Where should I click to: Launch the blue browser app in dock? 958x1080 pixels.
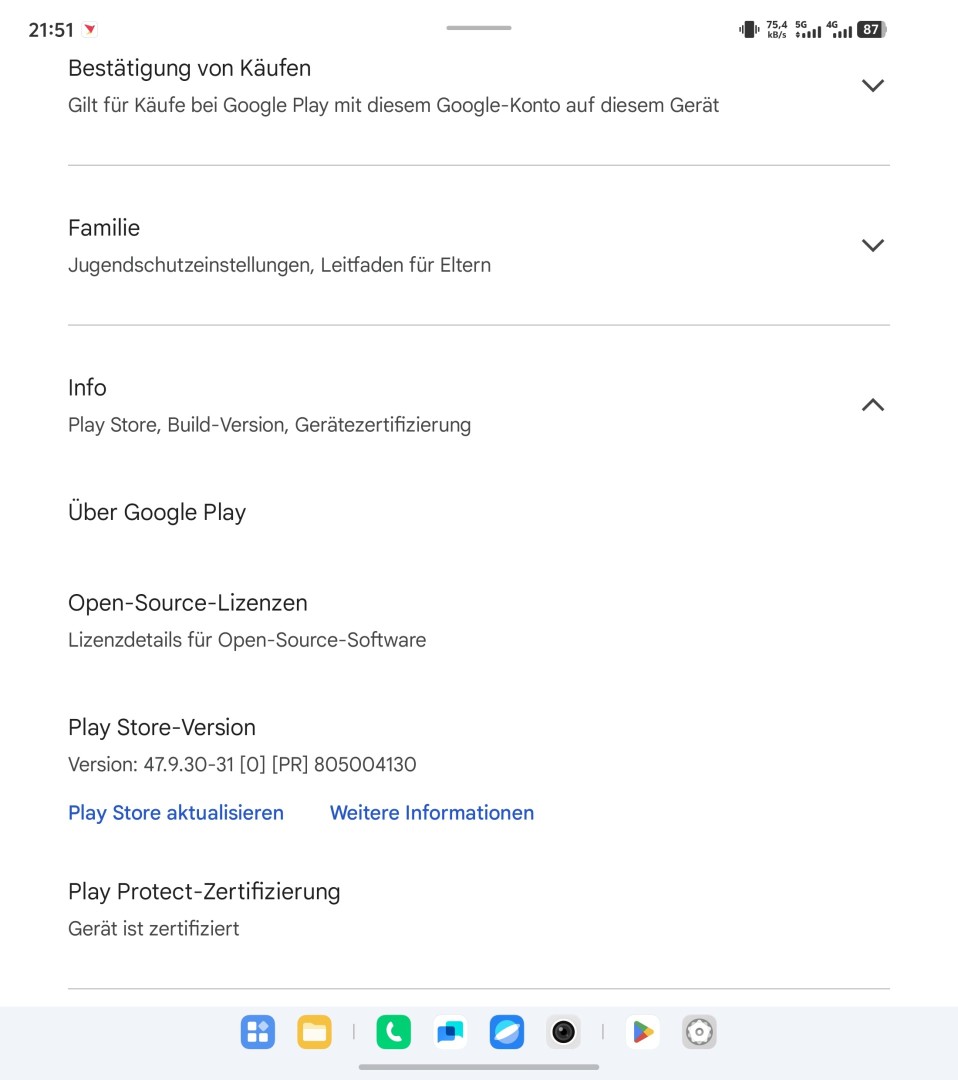(507, 1032)
